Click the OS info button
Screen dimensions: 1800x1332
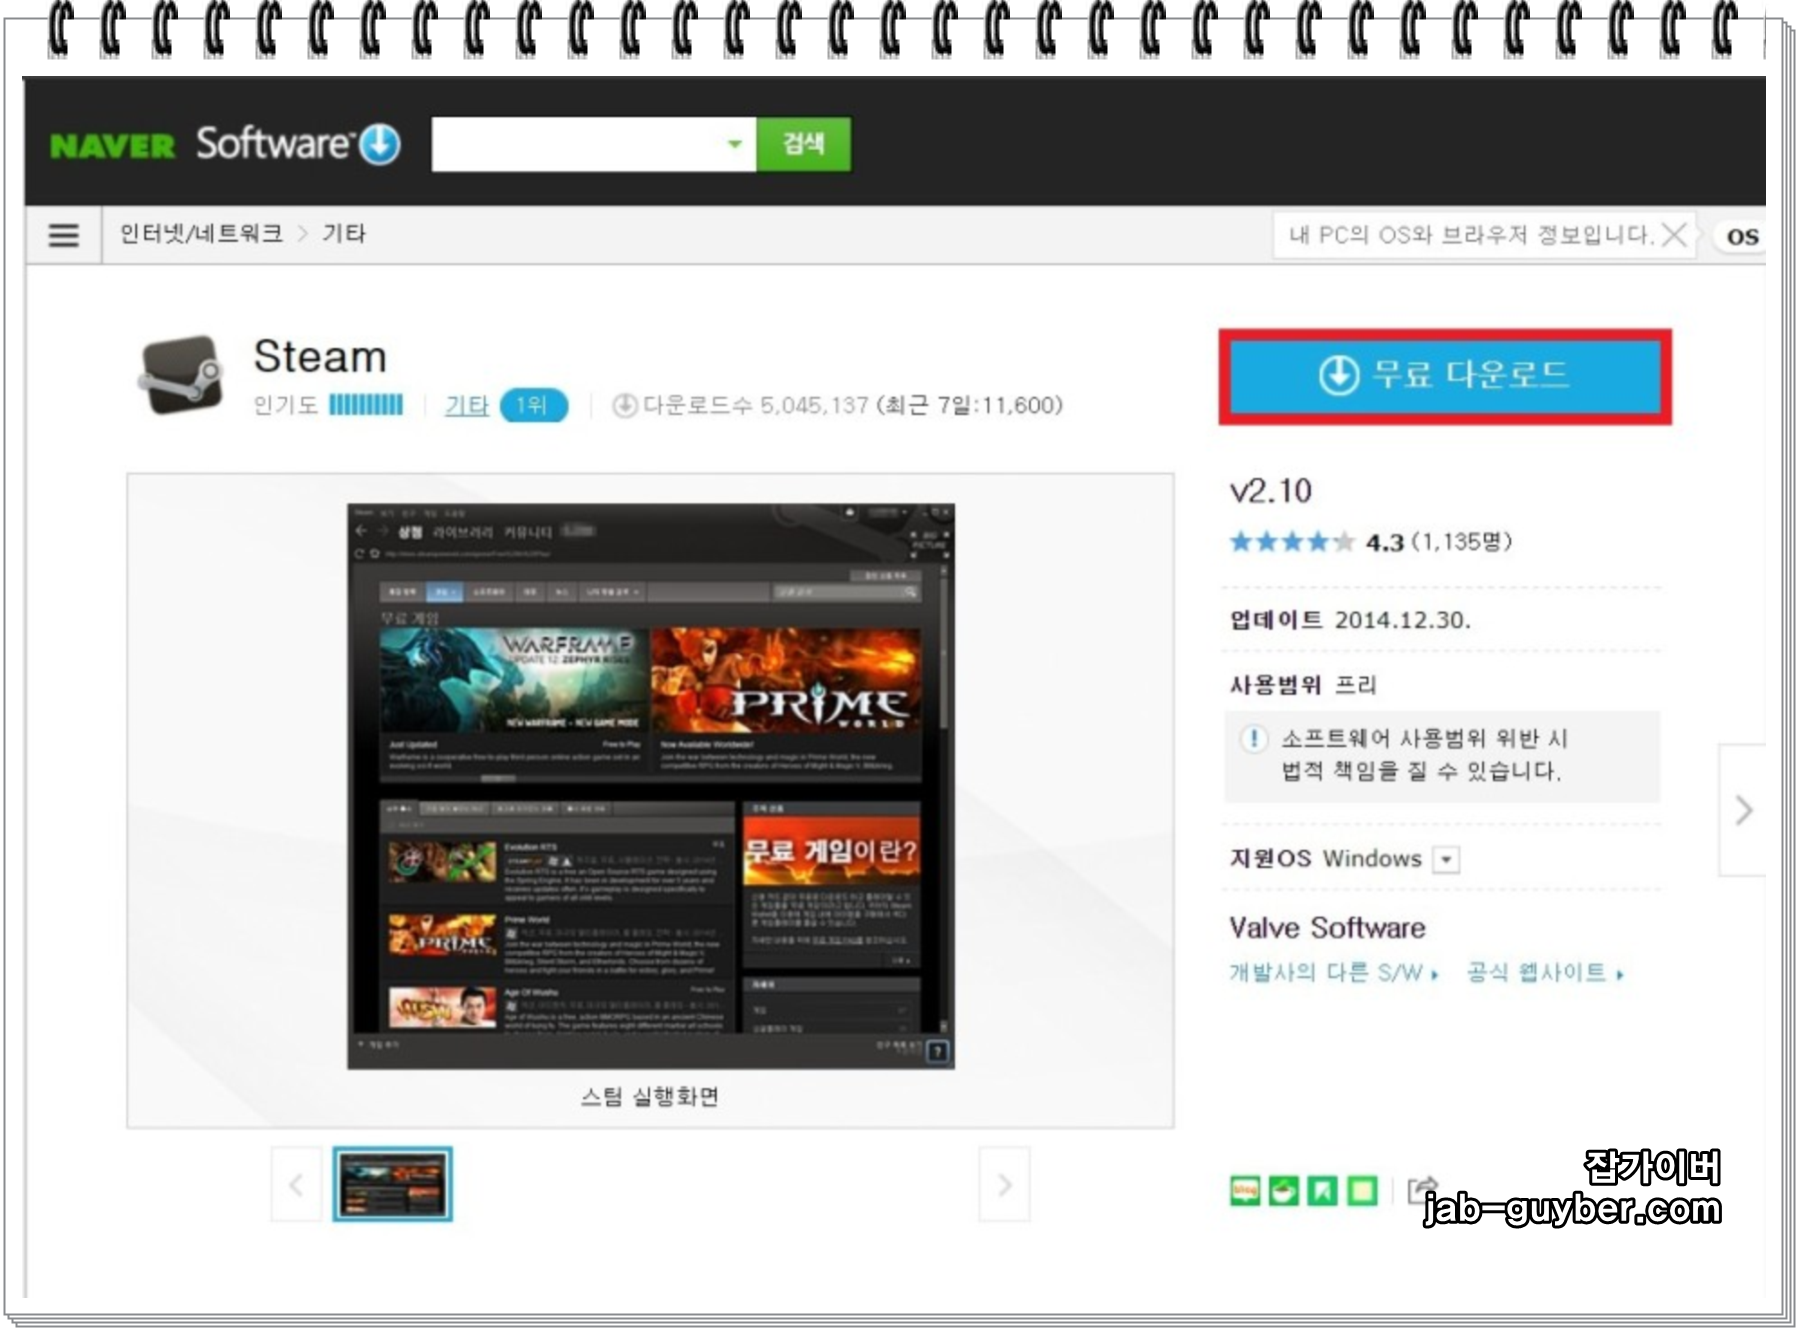[1742, 236]
